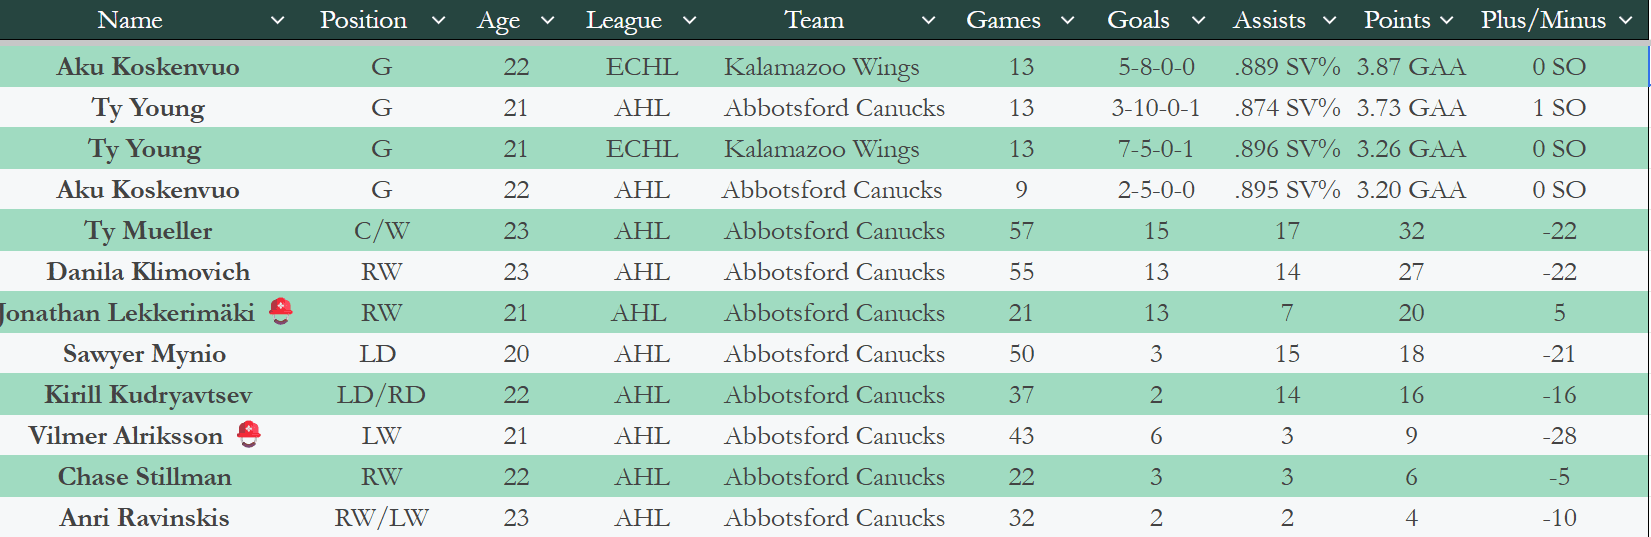Open the Name column filter dropdown

click(x=278, y=21)
